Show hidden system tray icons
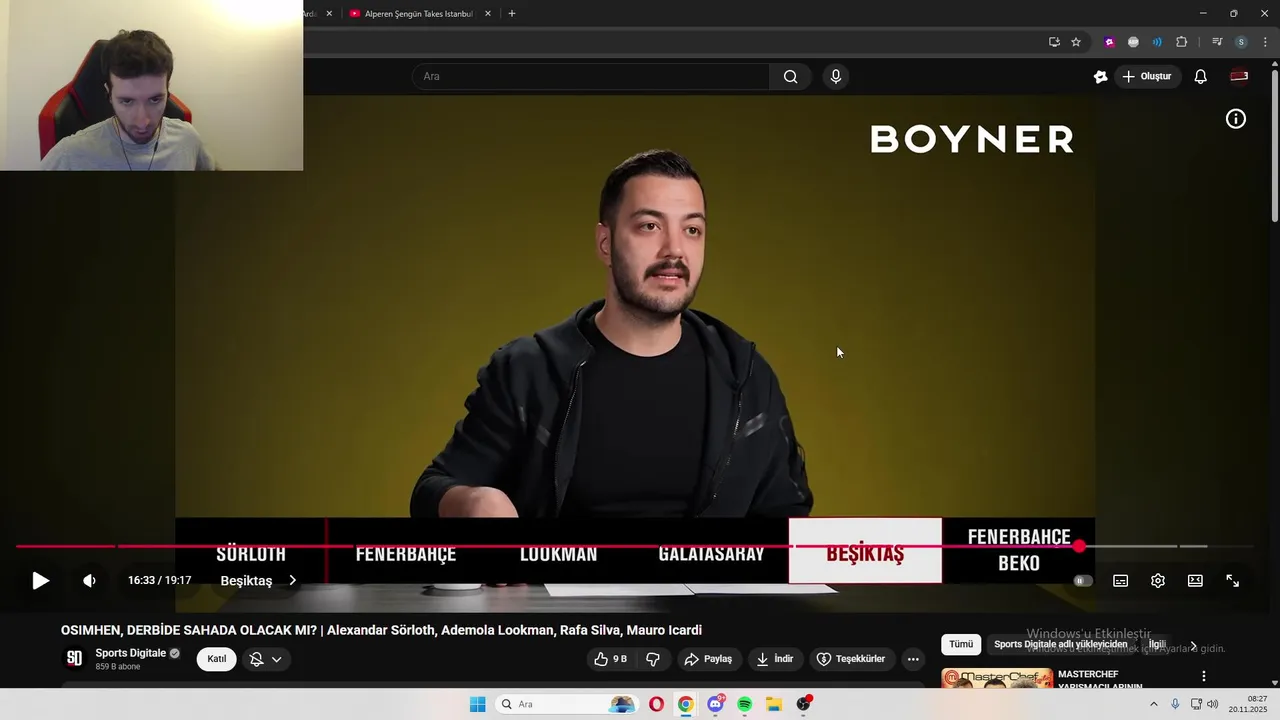The height and width of the screenshot is (720, 1280). (x=1153, y=704)
